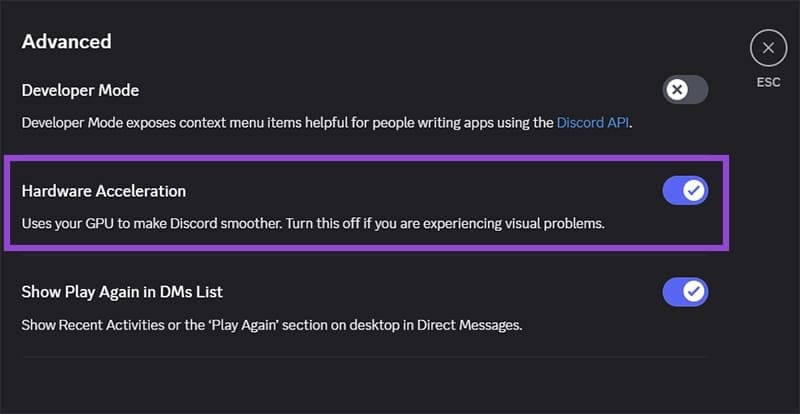Click blue track of Hardware Acceleration switch
Screen dimensions: 800x414
pos(672,190)
